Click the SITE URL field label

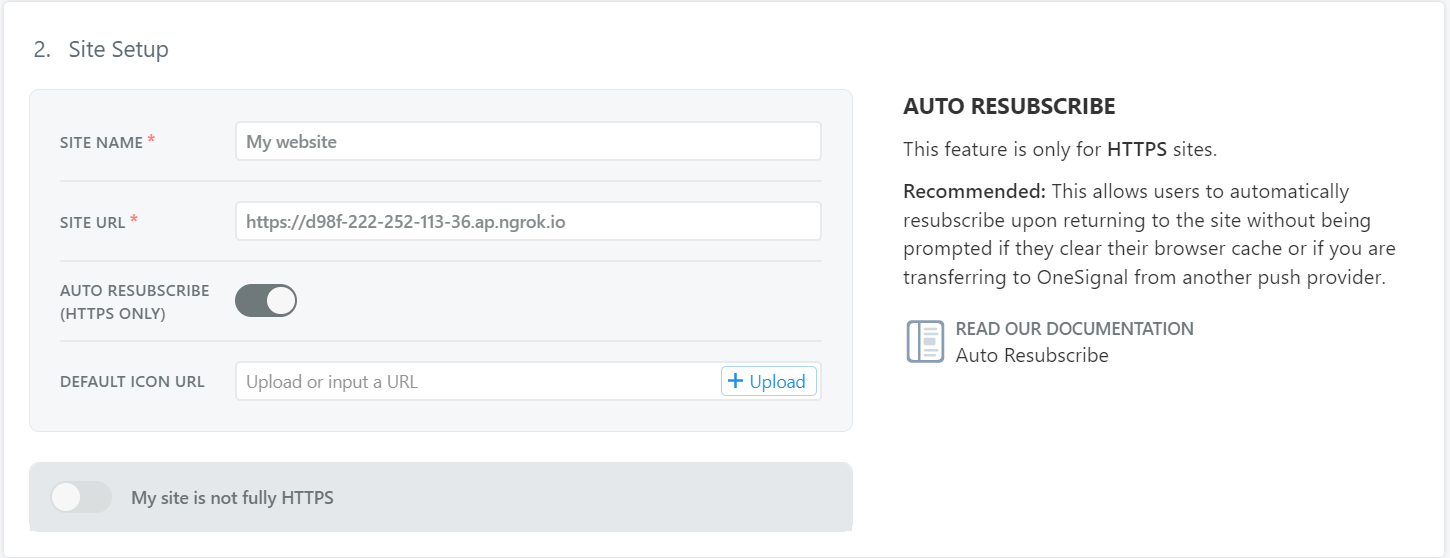pyautogui.click(x=92, y=223)
